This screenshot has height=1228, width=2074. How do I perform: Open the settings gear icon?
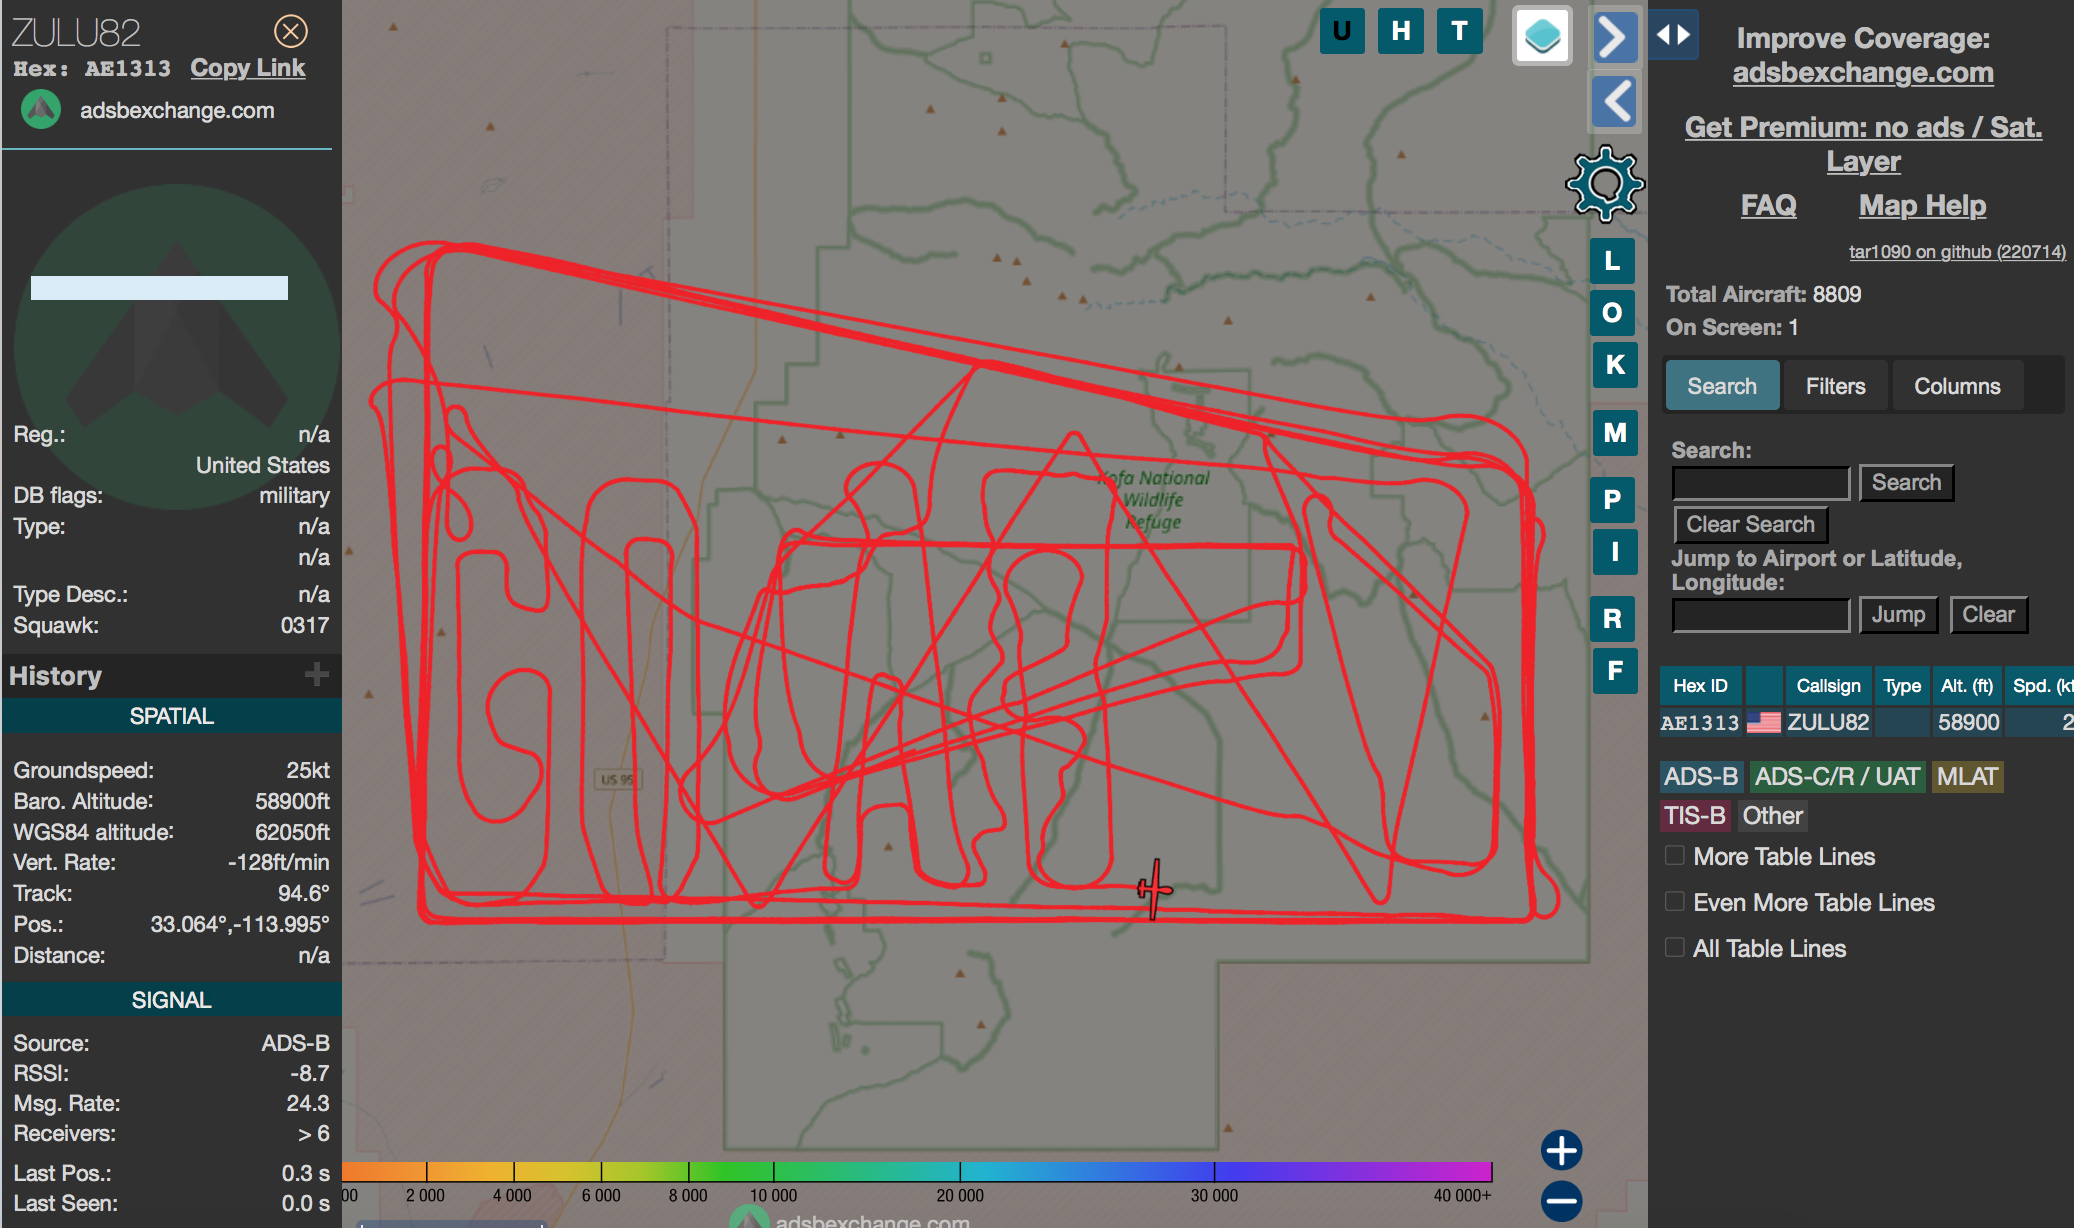pos(1605,184)
